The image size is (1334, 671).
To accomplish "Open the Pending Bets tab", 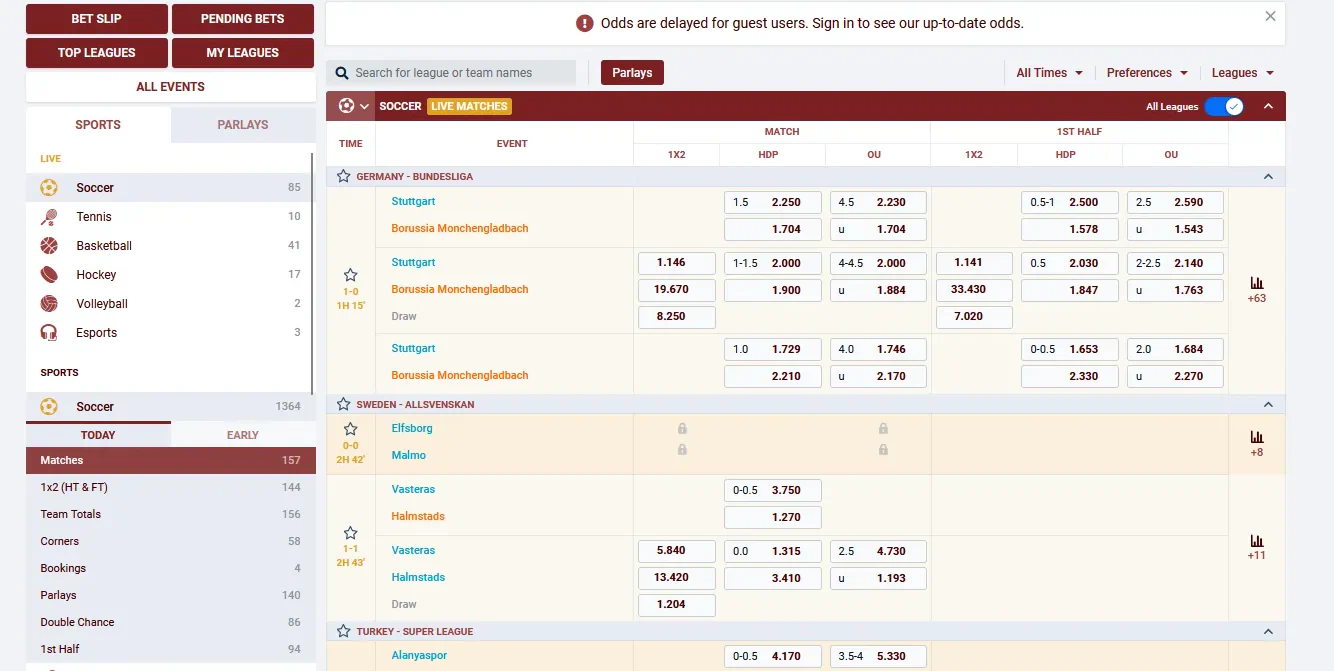I will pyautogui.click(x=243, y=19).
